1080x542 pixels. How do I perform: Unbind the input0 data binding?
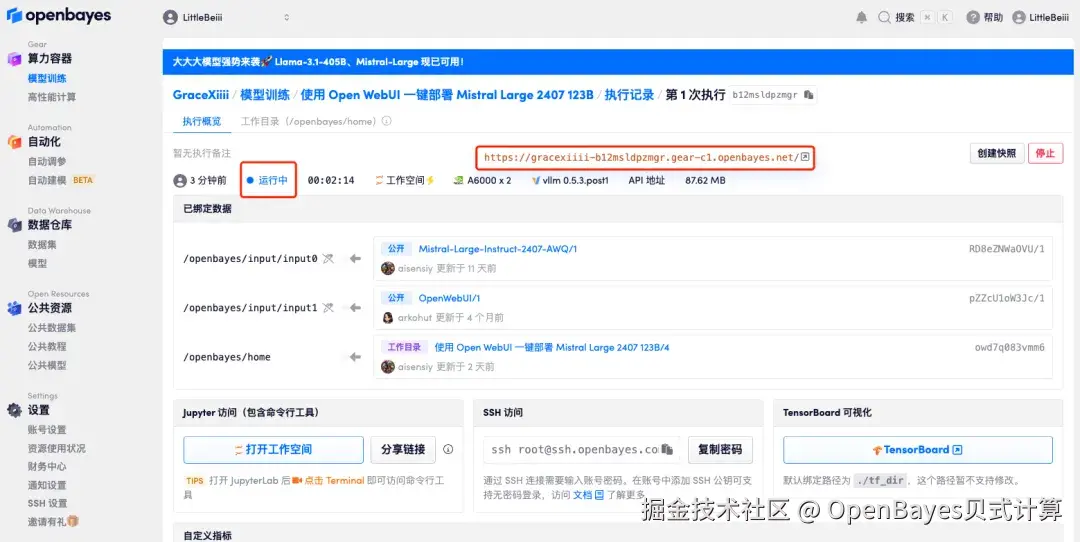pos(329,258)
